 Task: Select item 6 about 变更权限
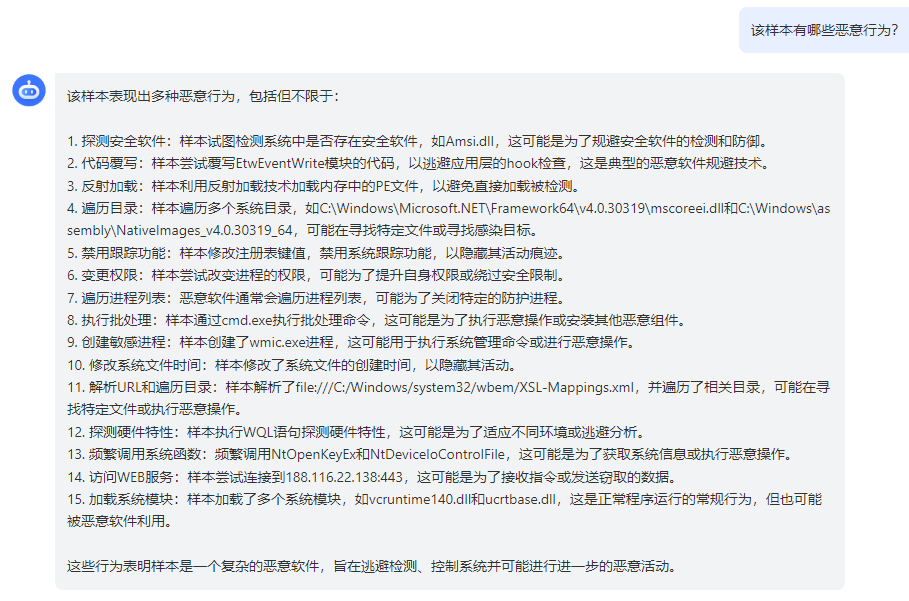click(x=317, y=276)
